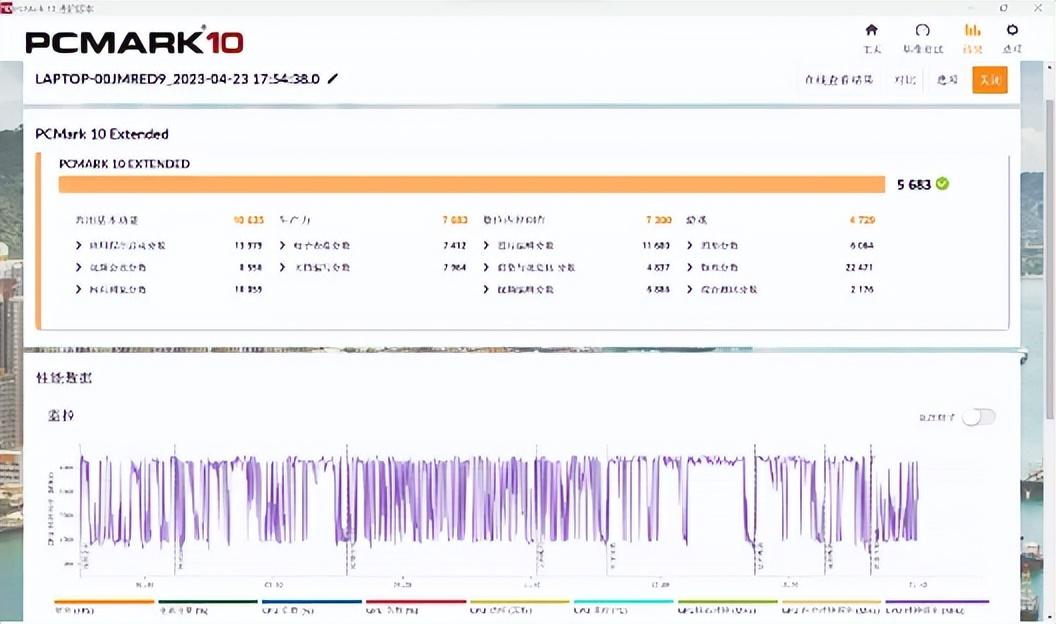Click green validation checkmark beside 5 683
The width and height of the screenshot is (1056, 624).
click(x=942, y=183)
